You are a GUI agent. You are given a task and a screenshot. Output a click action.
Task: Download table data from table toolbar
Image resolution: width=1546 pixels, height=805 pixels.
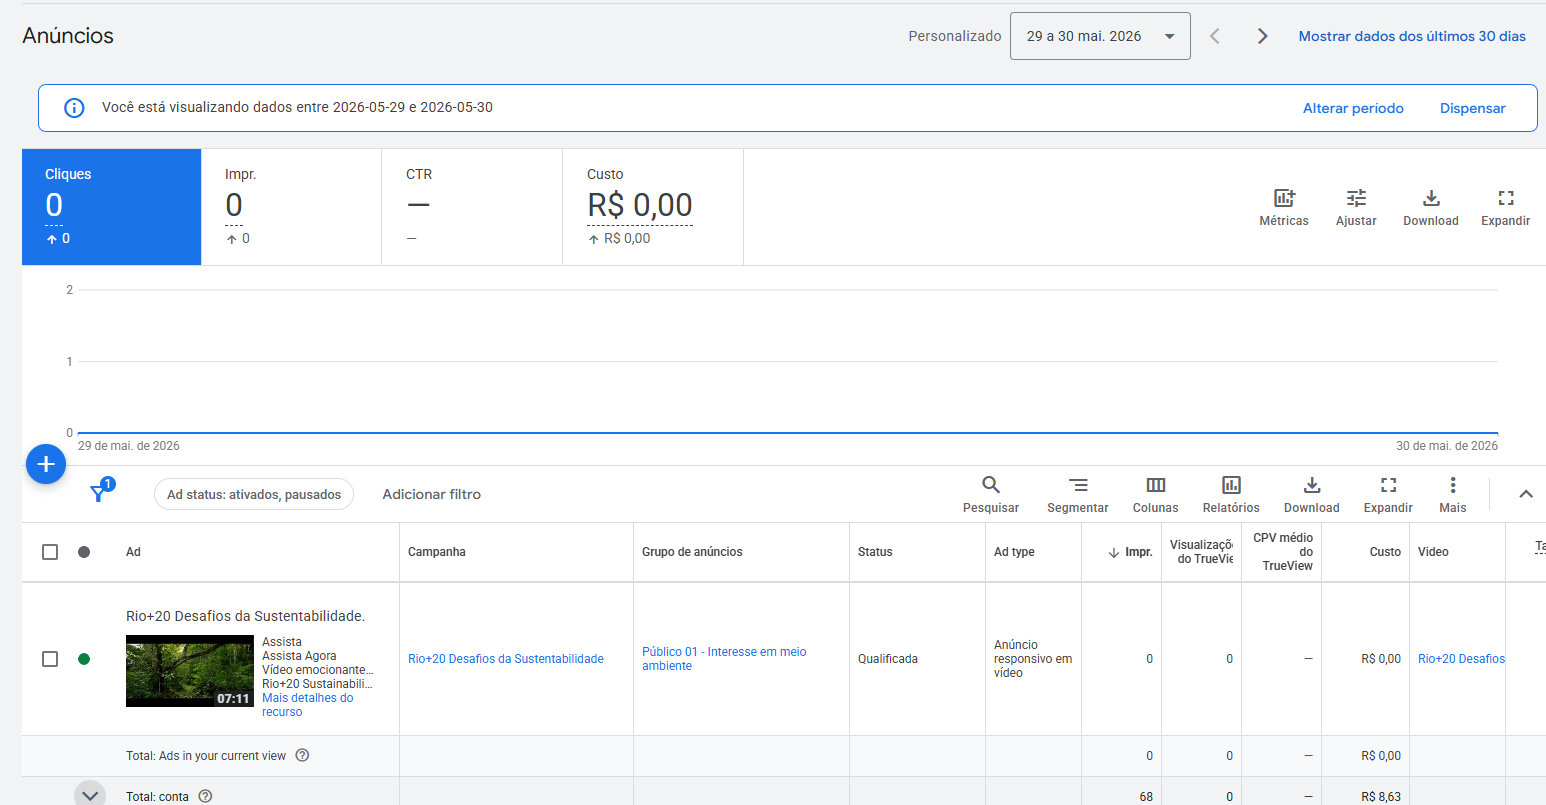1312,495
